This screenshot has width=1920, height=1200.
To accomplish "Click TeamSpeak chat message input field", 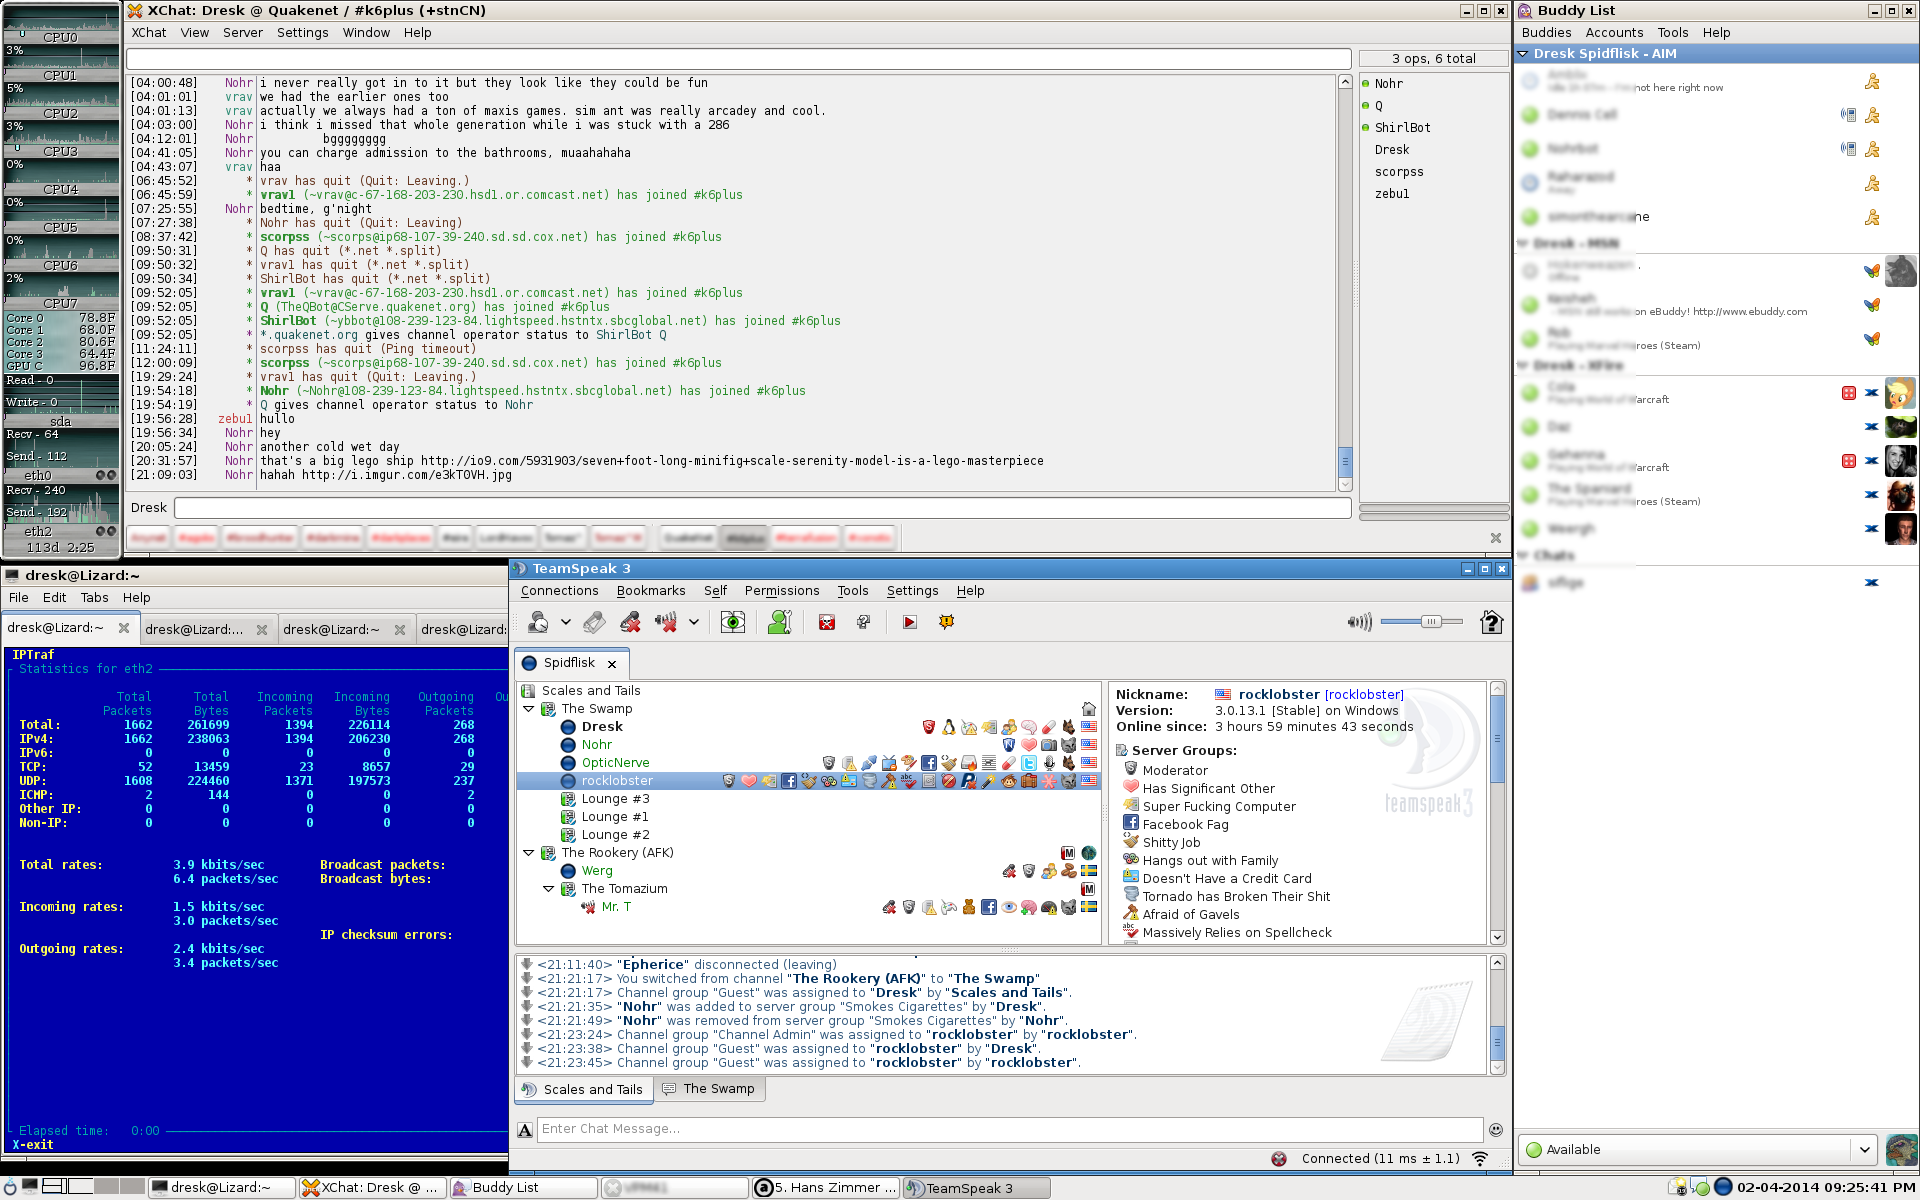I will 1010,1129.
